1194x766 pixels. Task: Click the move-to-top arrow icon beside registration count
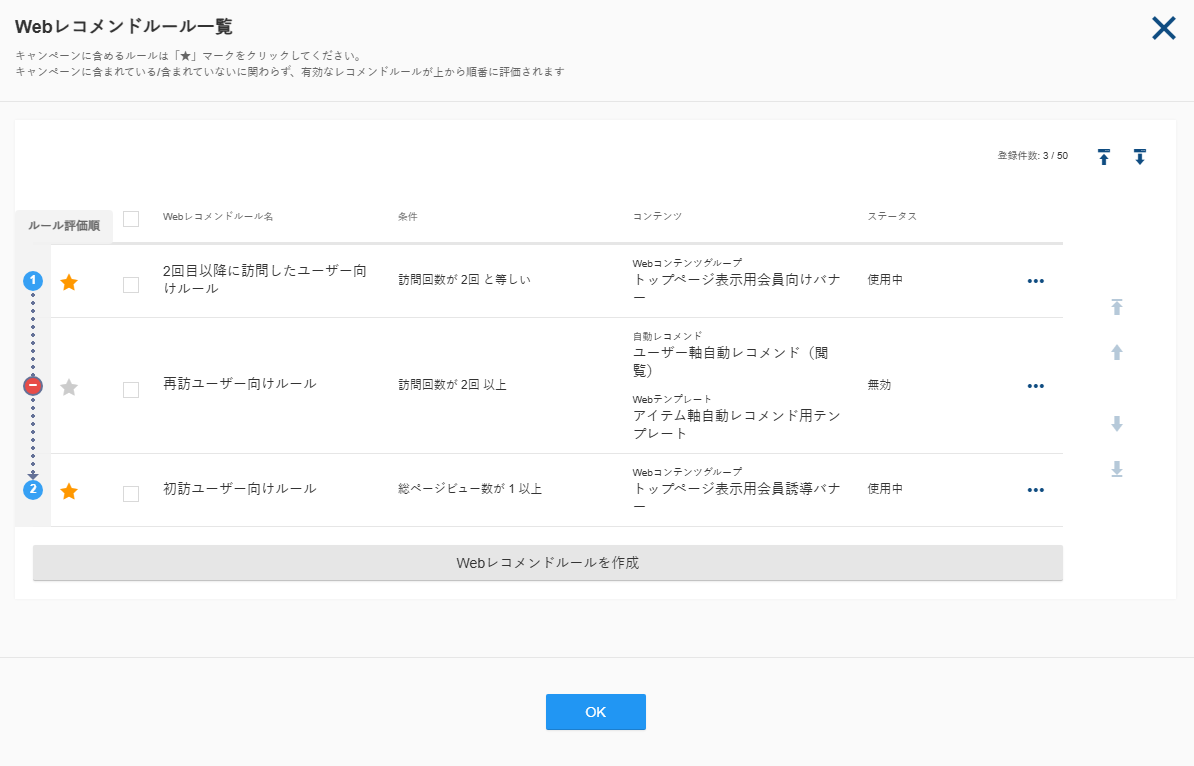coord(1103,157)
